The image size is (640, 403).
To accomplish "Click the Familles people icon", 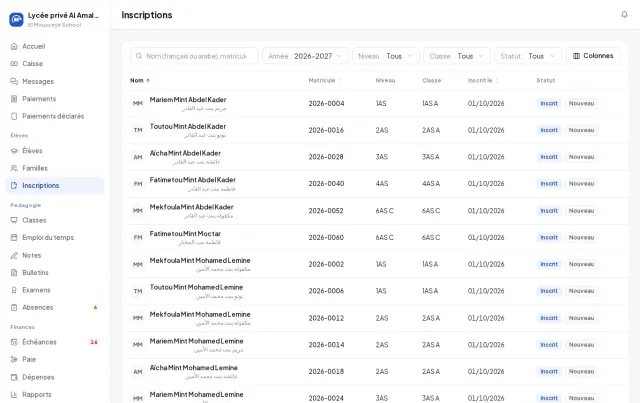I will pyautogui.click(x=14, y=168).
